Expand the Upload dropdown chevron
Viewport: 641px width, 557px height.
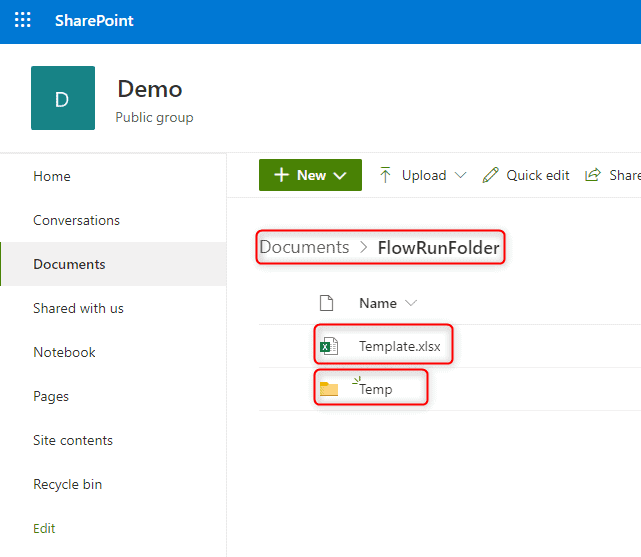[x=460, y=175]
